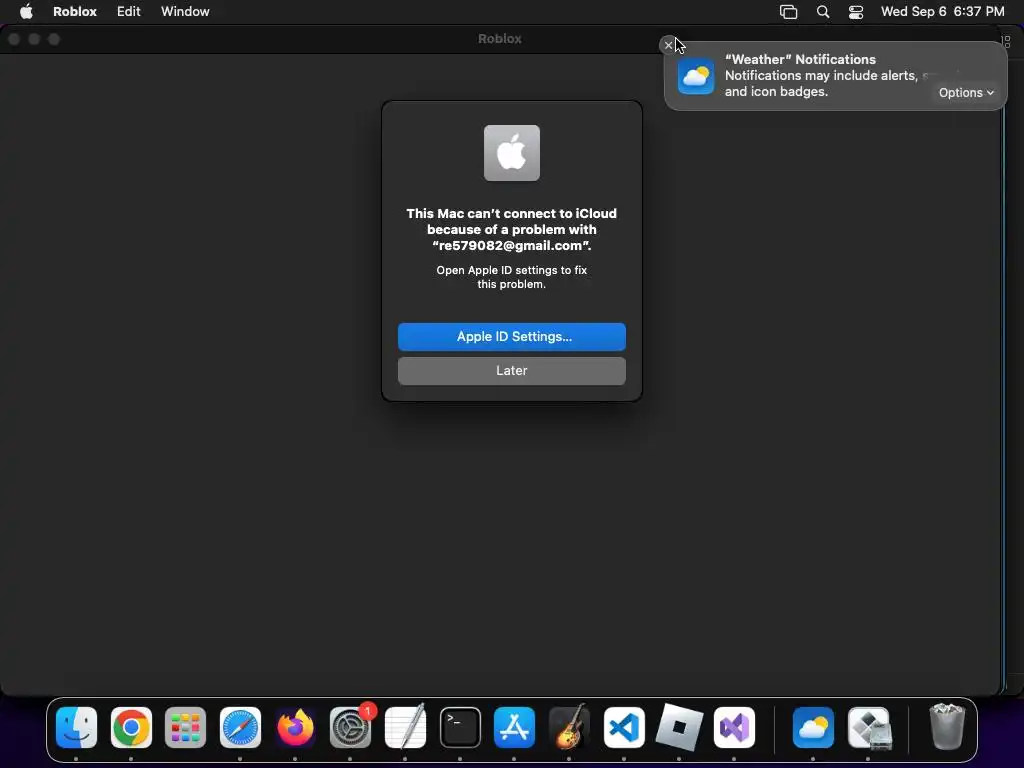Launch Terminal from the Dock

pyautogui.click(x=460, y=727)
